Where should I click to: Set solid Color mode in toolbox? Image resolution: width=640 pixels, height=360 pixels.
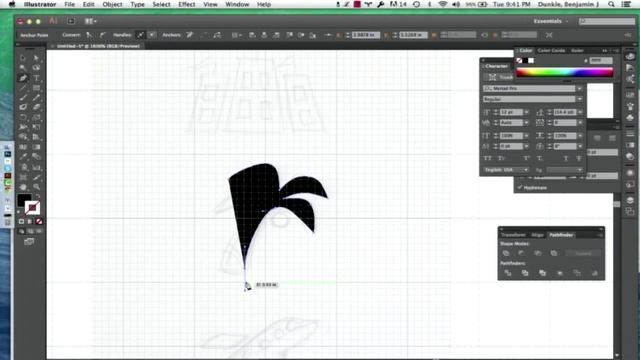click(21, 222)
